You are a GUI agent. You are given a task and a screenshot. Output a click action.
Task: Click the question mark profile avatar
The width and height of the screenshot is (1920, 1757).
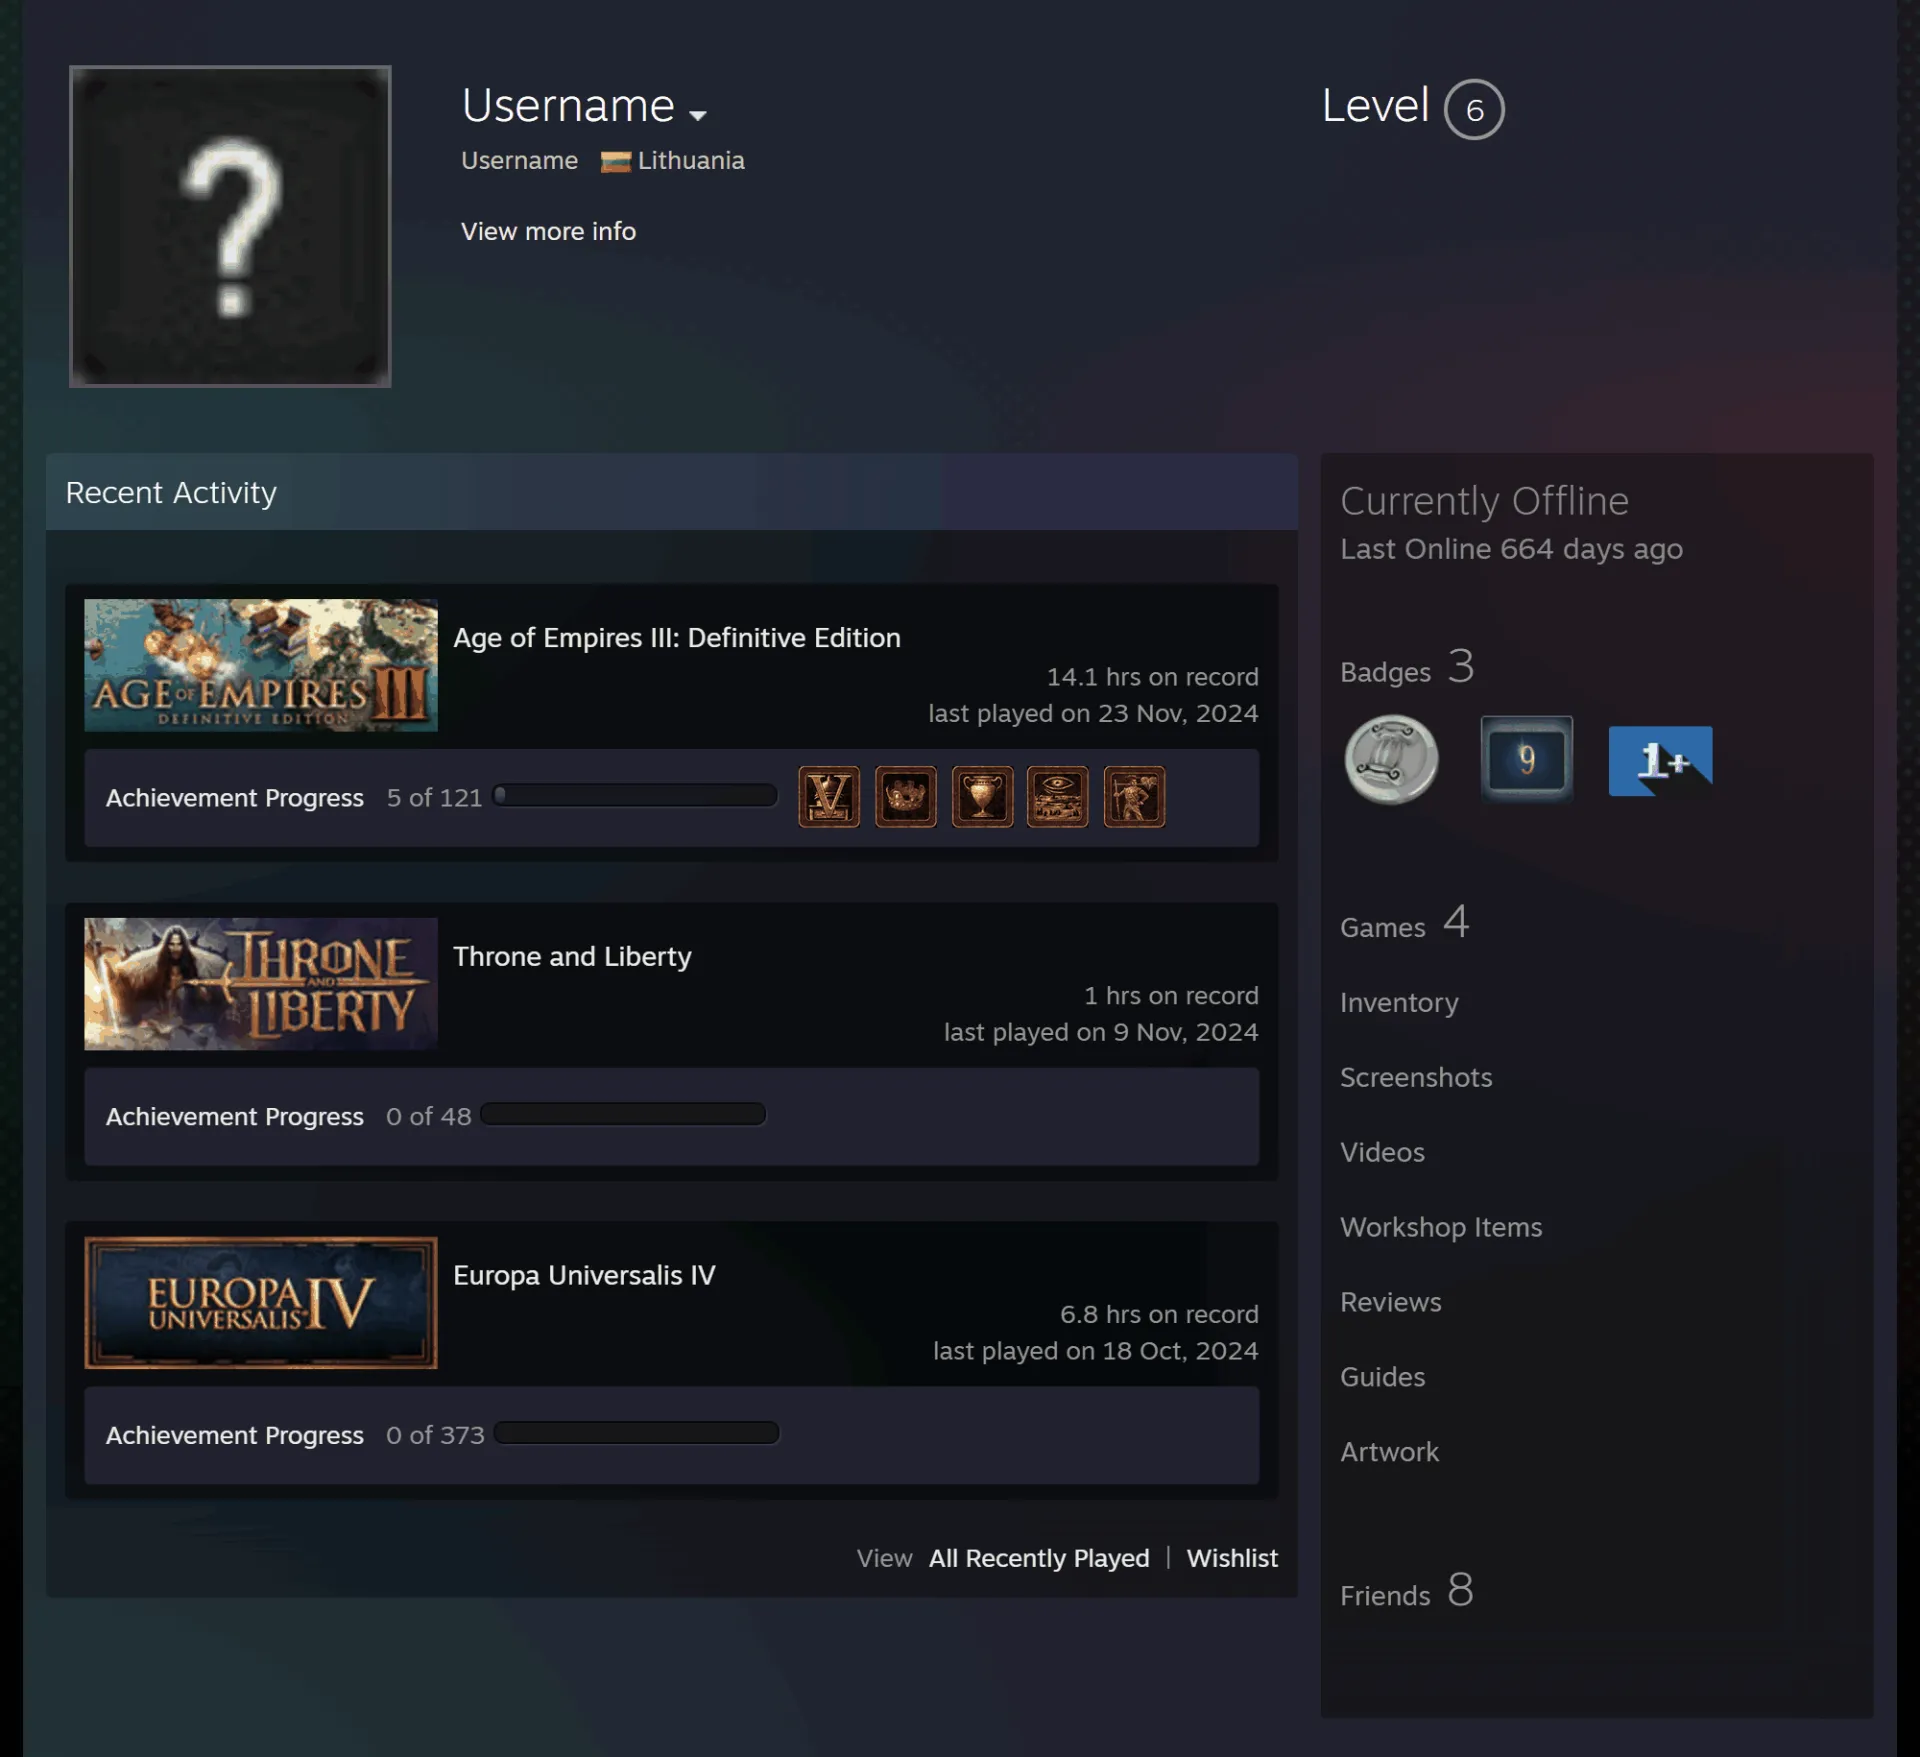tap(230, 226)
